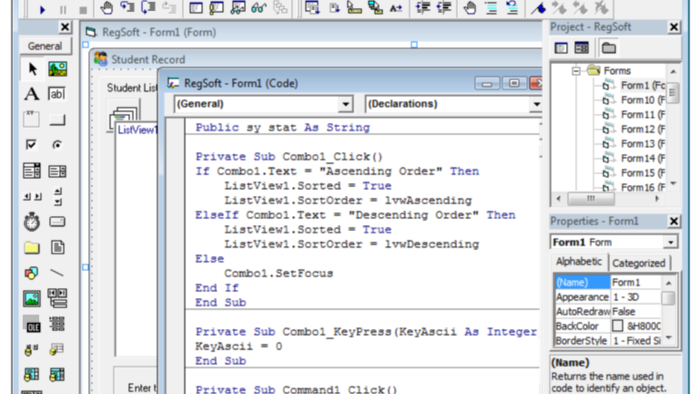
Task: Select the Image control in the toolbox
Action: click(x=32, y=299)
